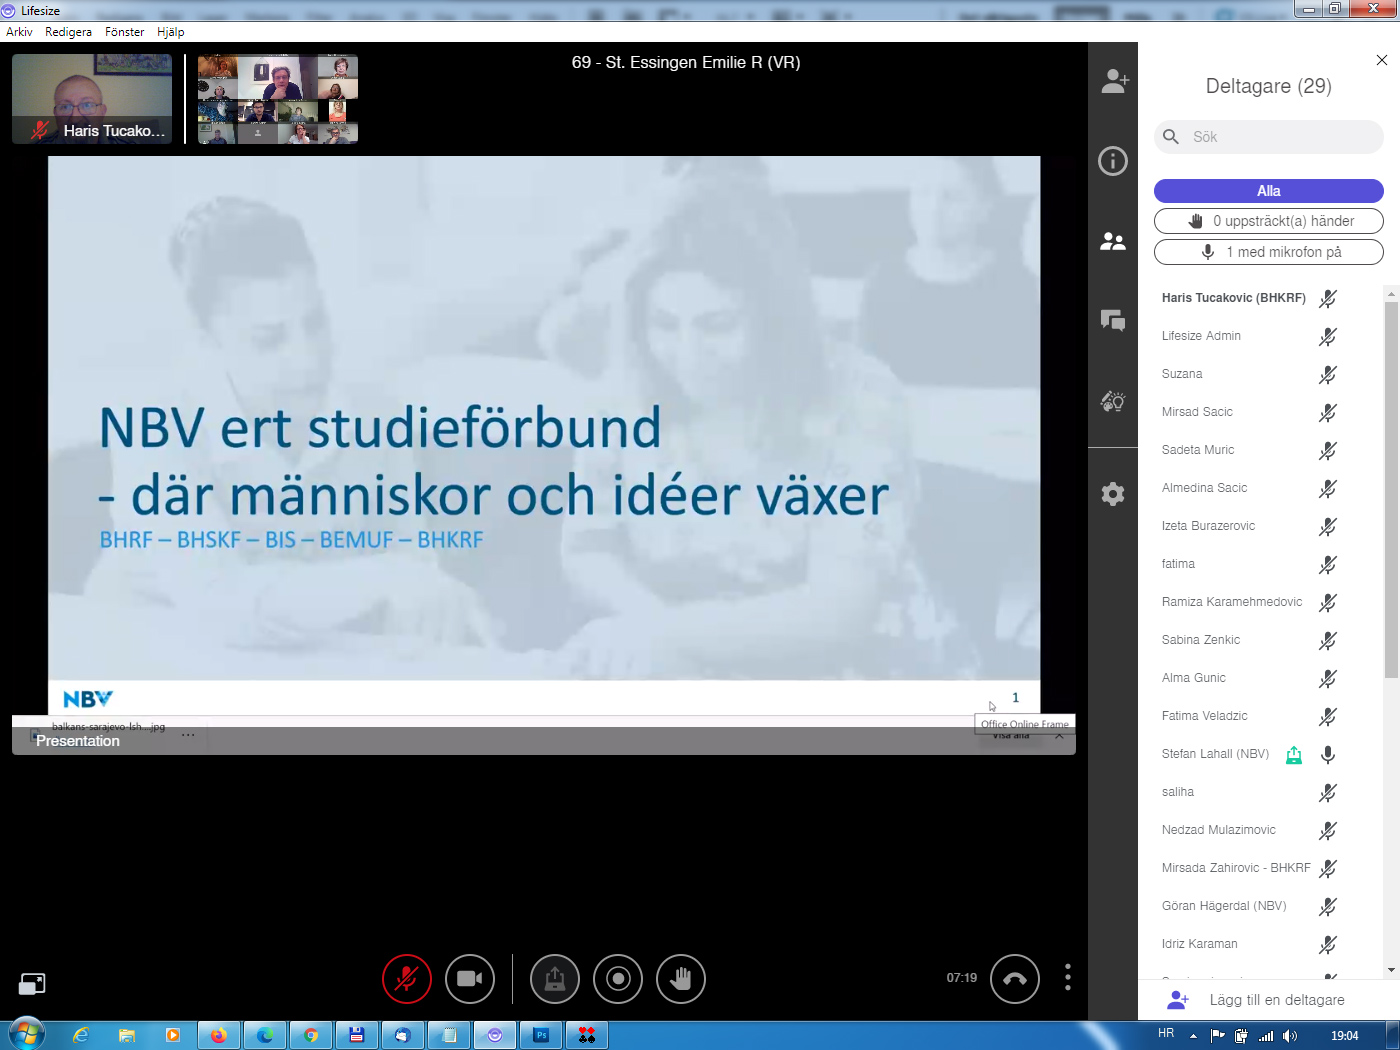
Task: Click mic icon beside Fatima Veladzic
Action: 1328,716
